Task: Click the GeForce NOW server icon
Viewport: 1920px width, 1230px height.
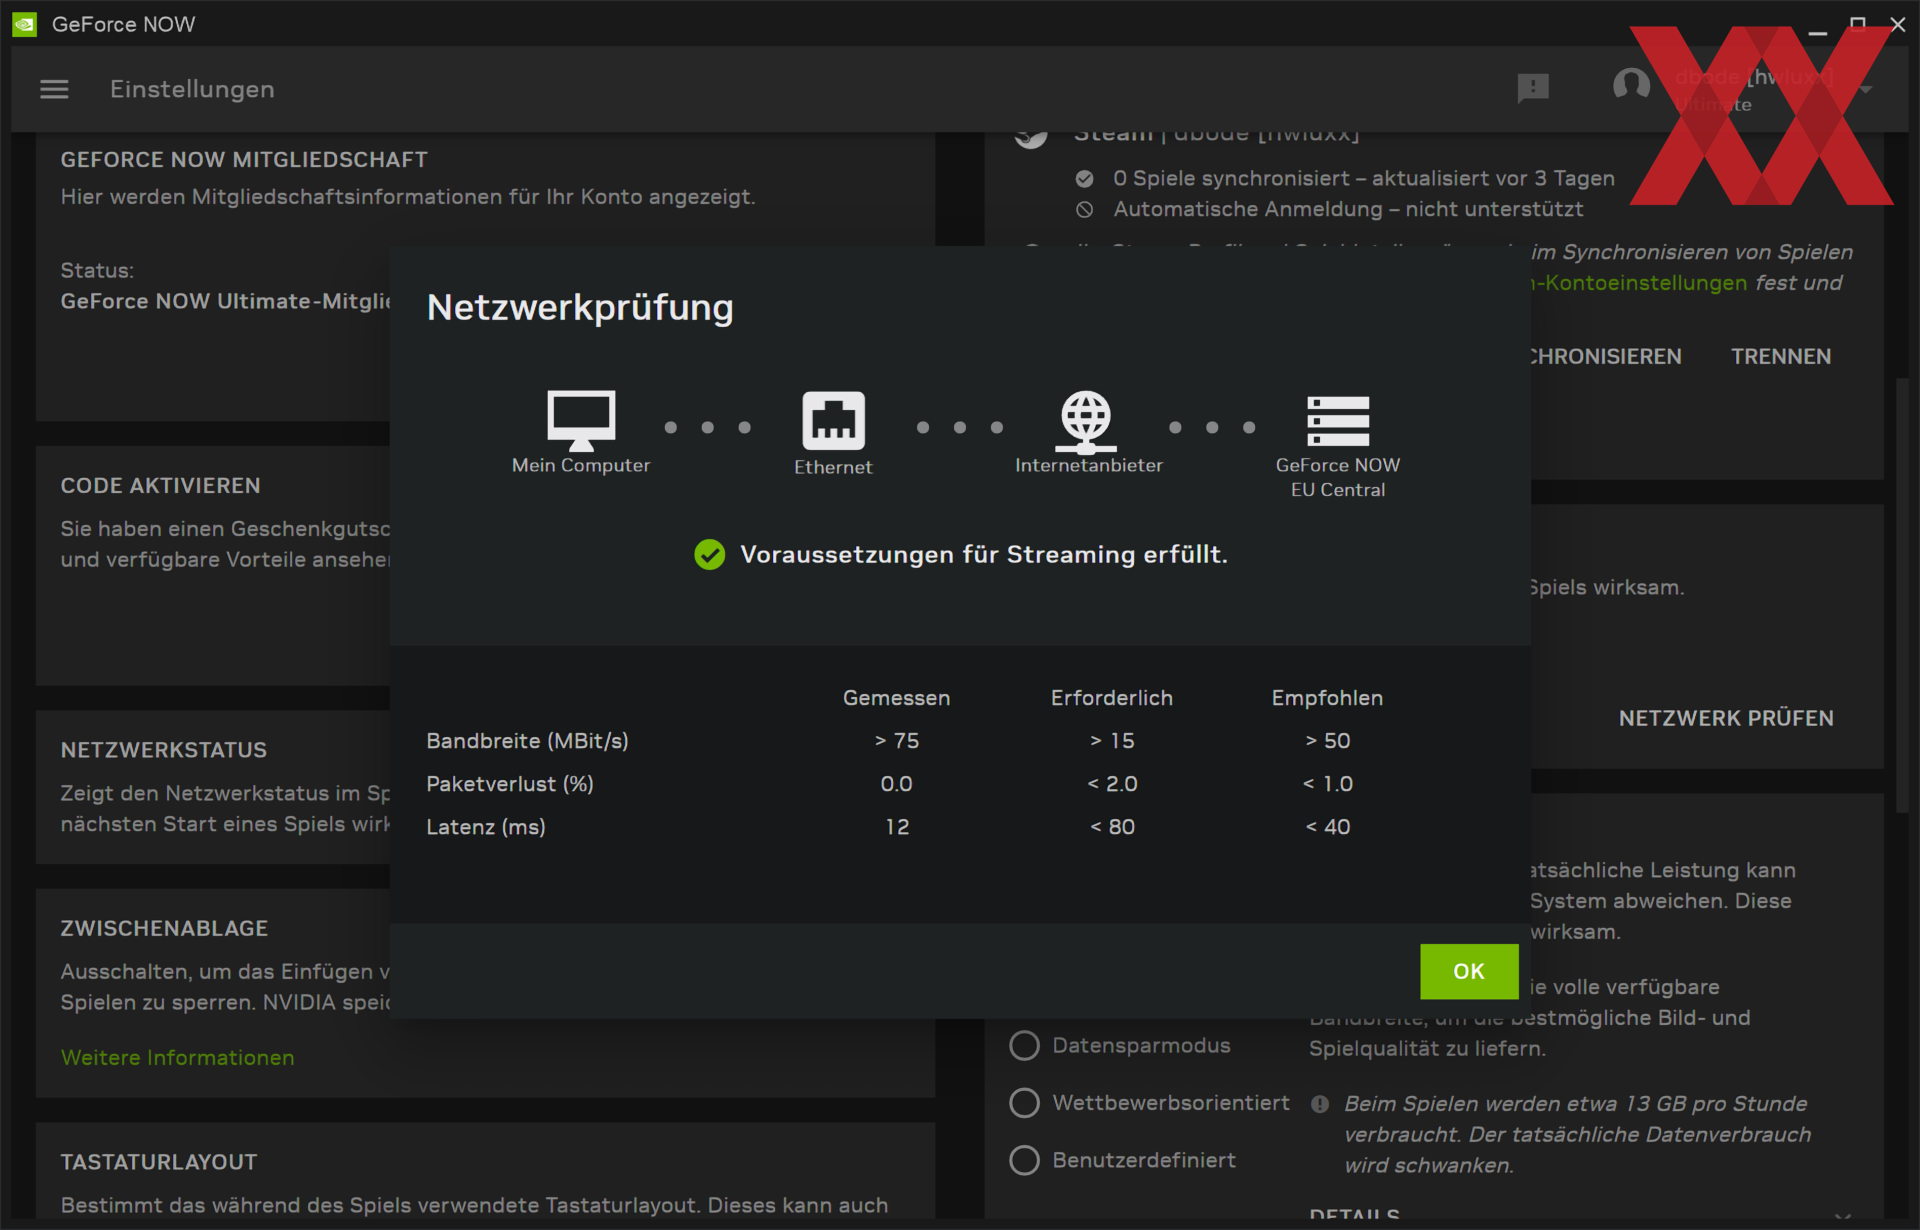Action: 1338,421
